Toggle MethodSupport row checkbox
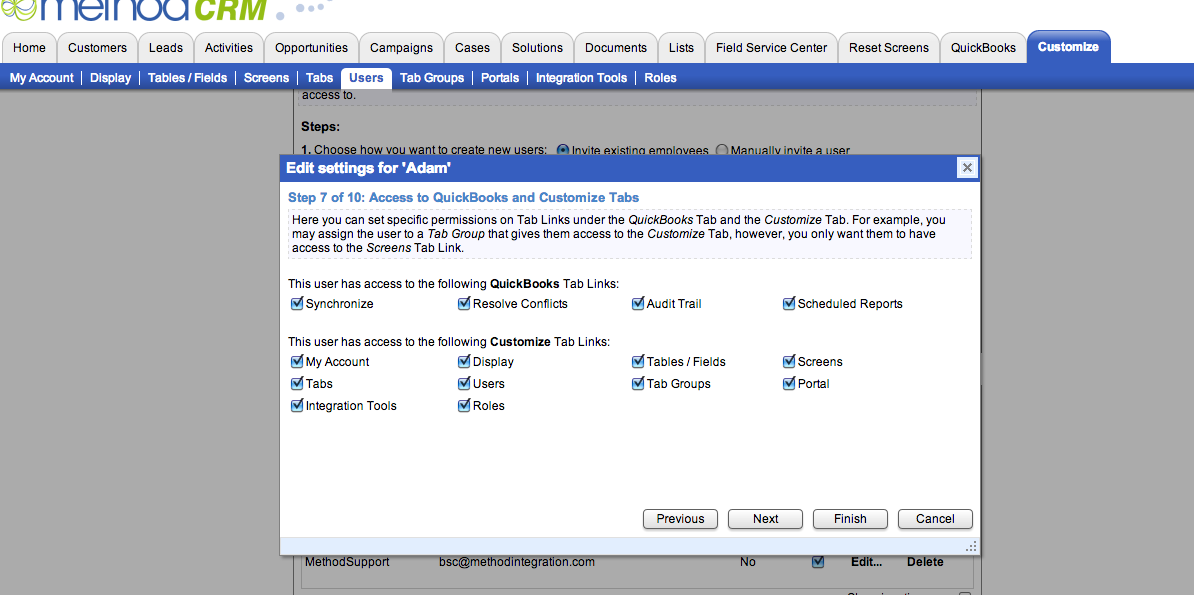 pyautogui.click(x=818, y=561)
